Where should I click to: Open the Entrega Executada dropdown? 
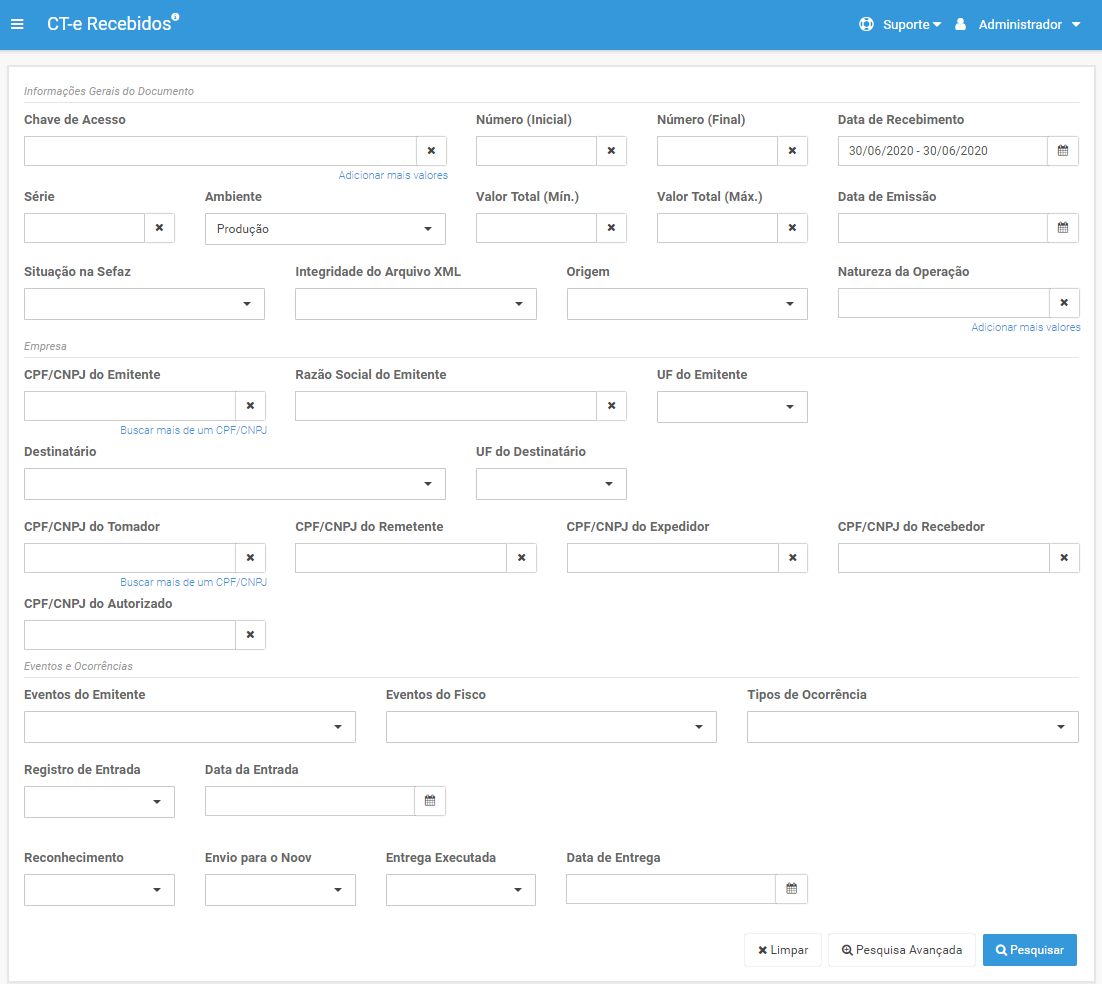(460, 891)
